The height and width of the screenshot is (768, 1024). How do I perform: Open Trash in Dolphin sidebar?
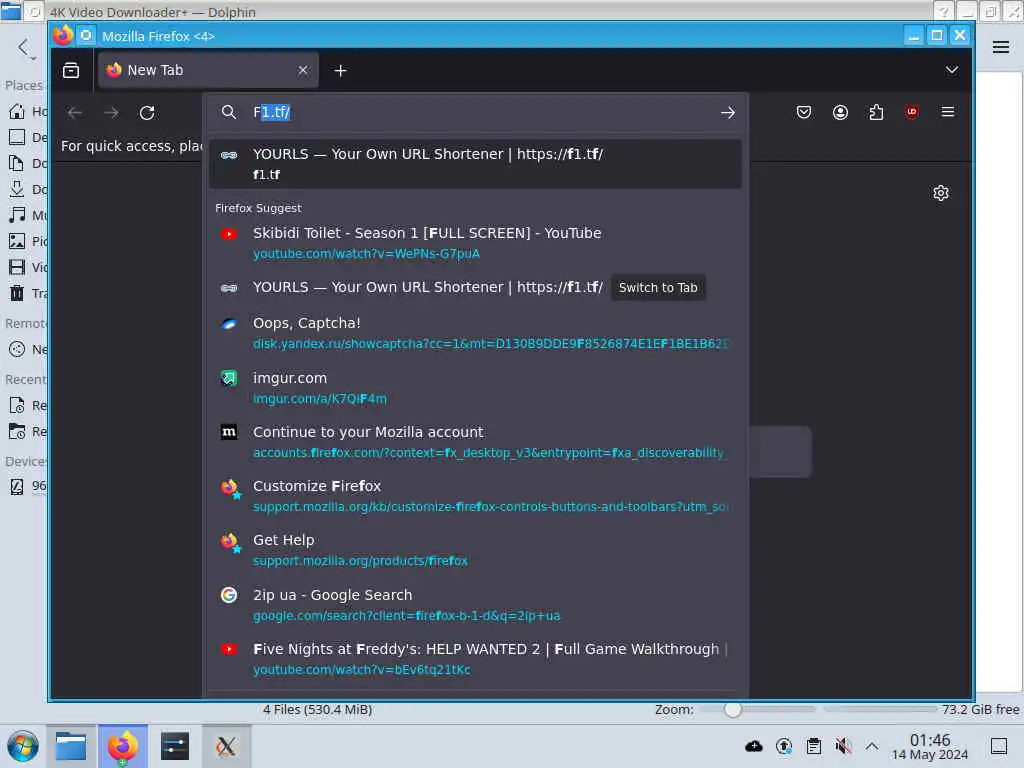[x=27, y=293]
